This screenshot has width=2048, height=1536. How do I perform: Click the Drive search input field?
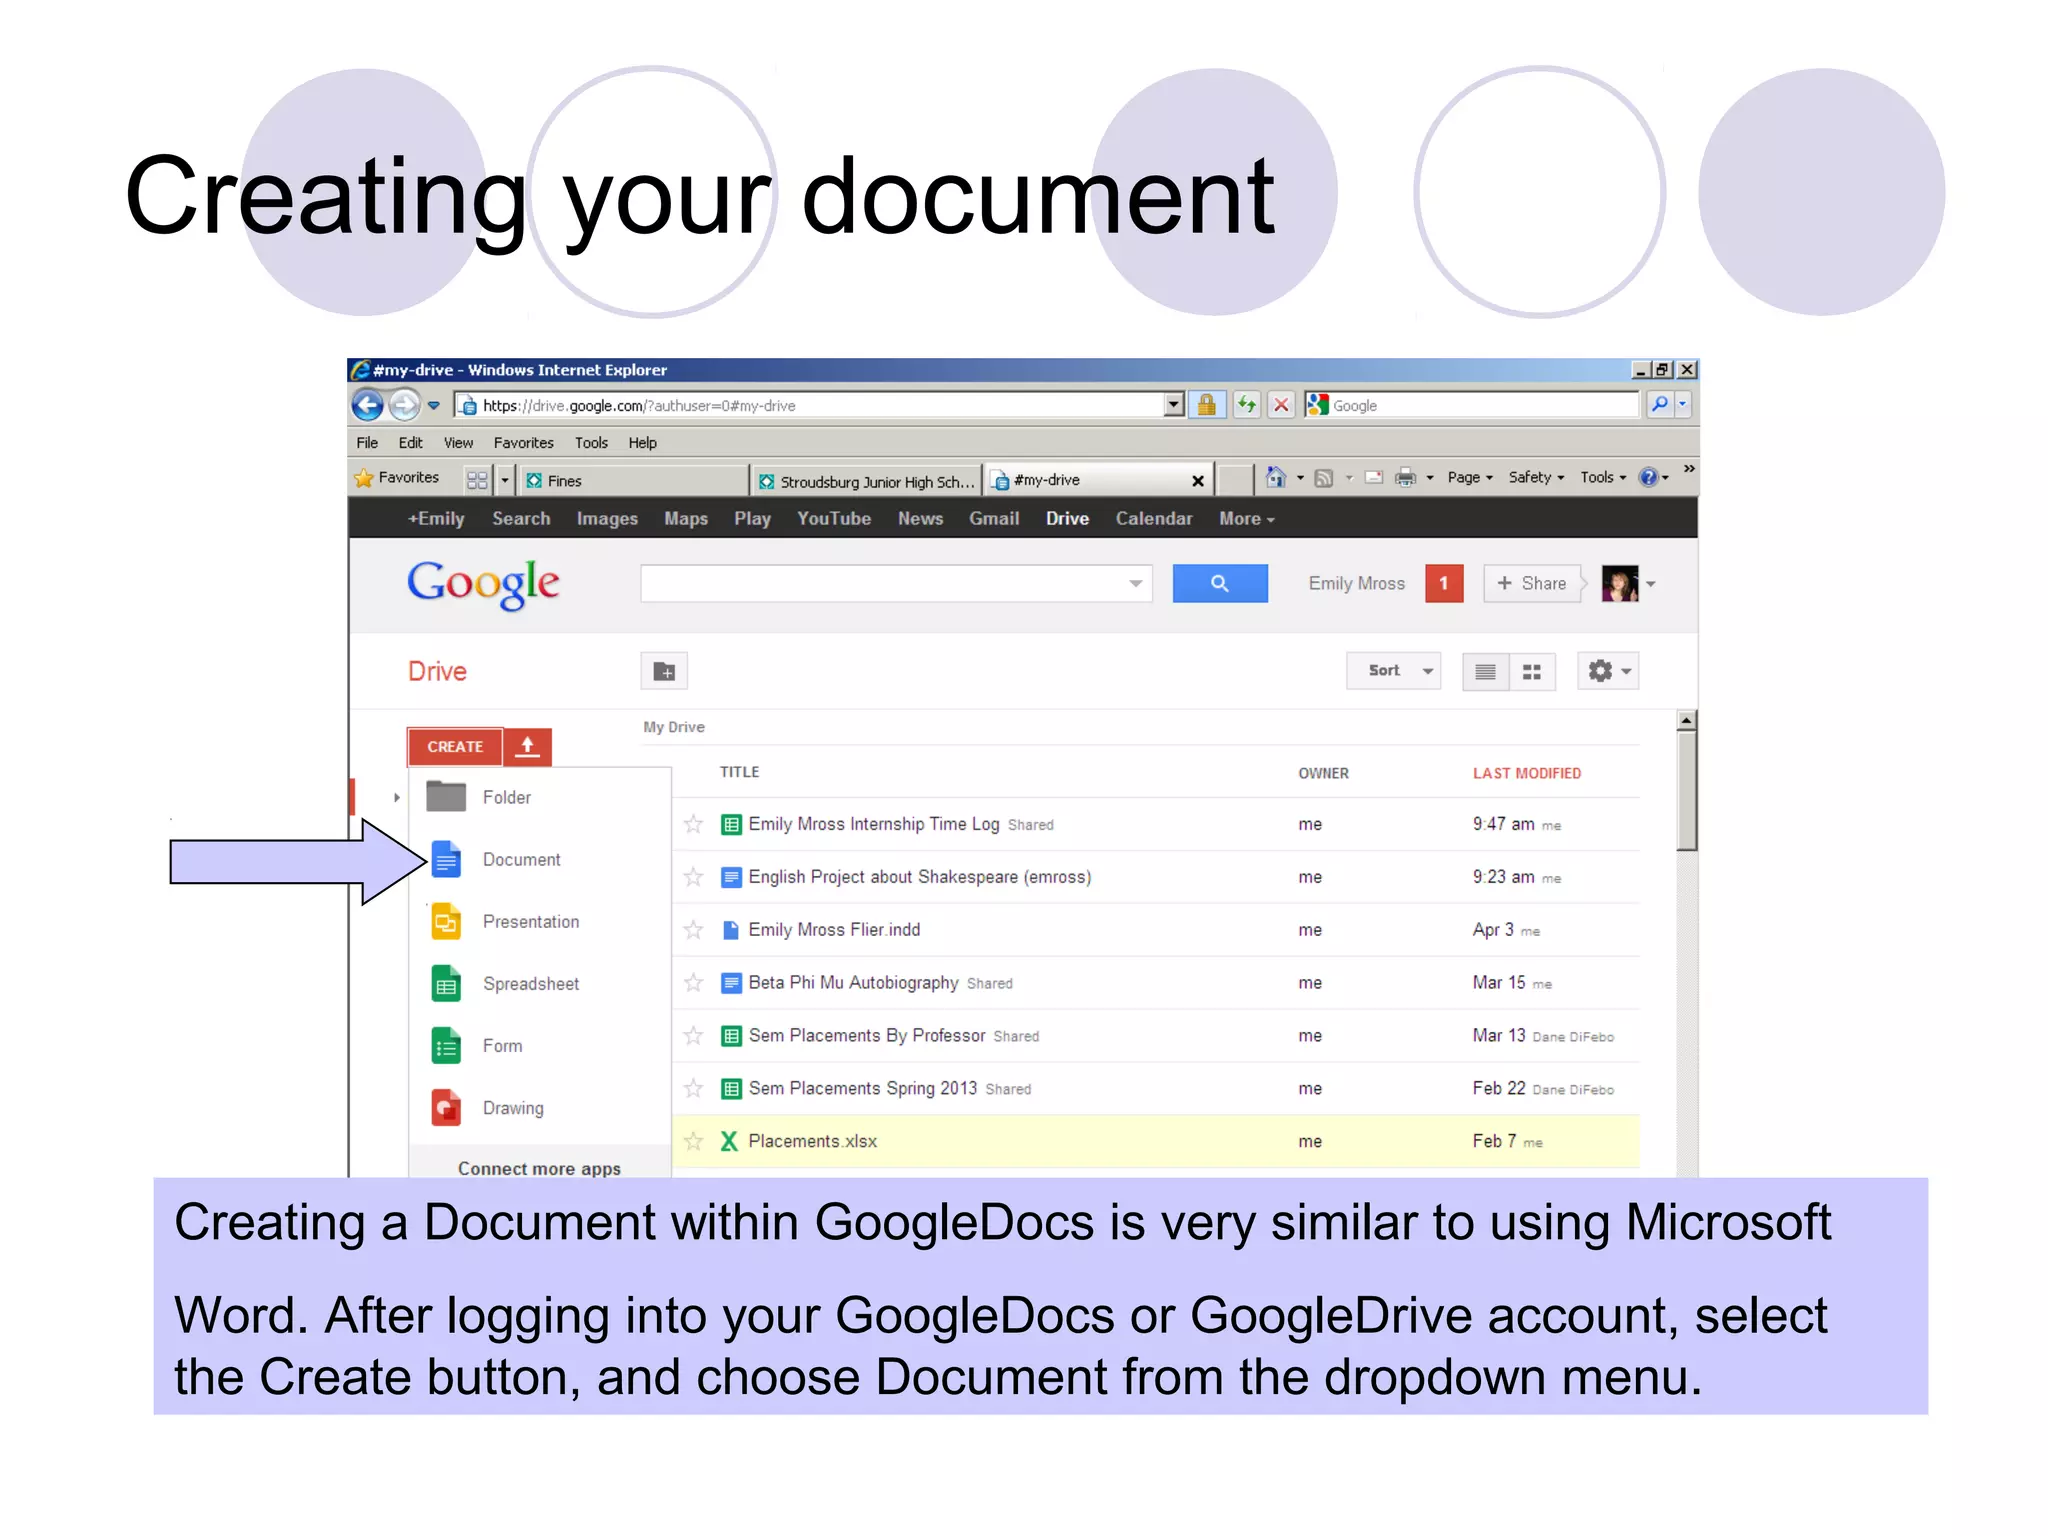click(896, 583)
